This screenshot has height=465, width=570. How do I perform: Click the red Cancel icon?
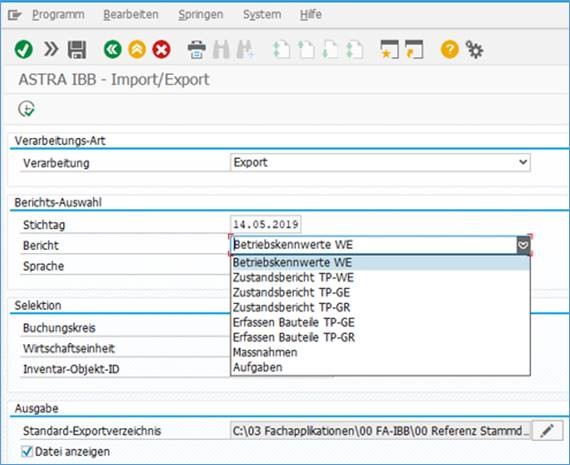161,49
